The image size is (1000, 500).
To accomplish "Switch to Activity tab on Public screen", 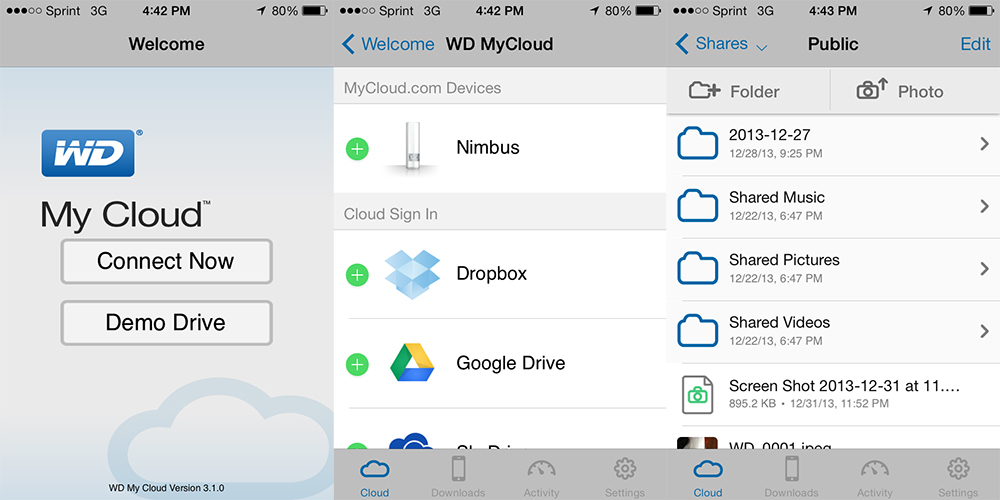I will (875, 476).
